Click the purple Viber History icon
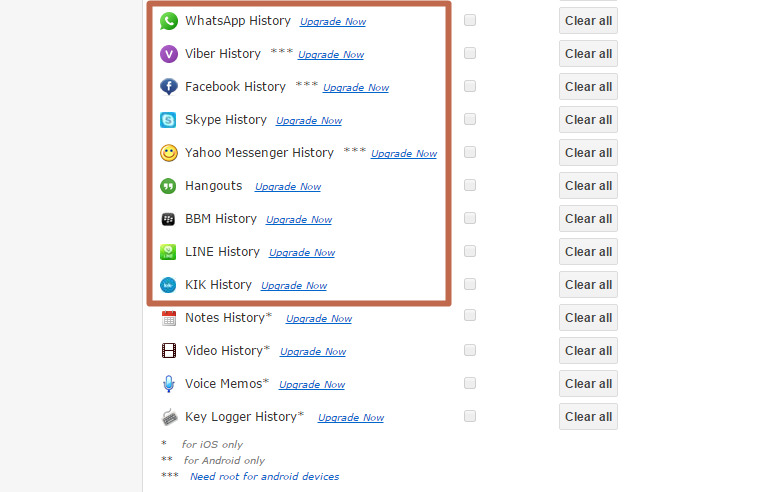777x492 pixels. click(x=169, y=54)
